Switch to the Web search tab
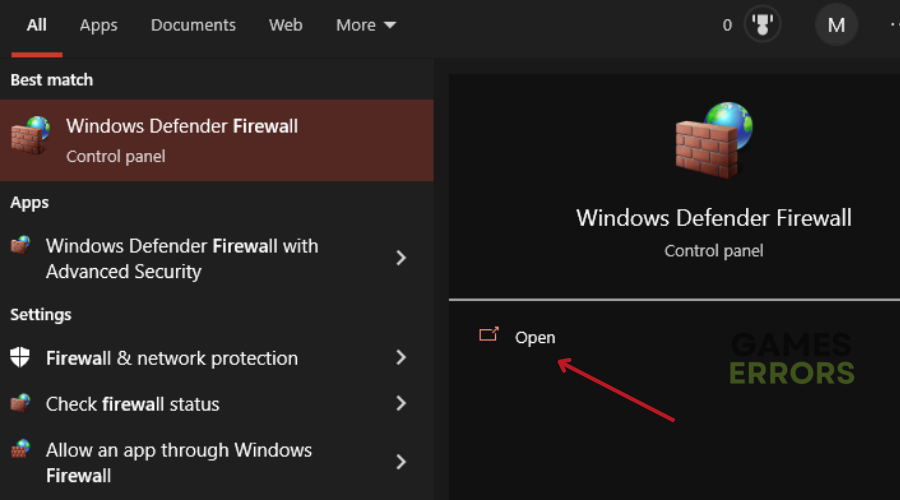This screenshot has width=900, height=500. tap(285, 25)
